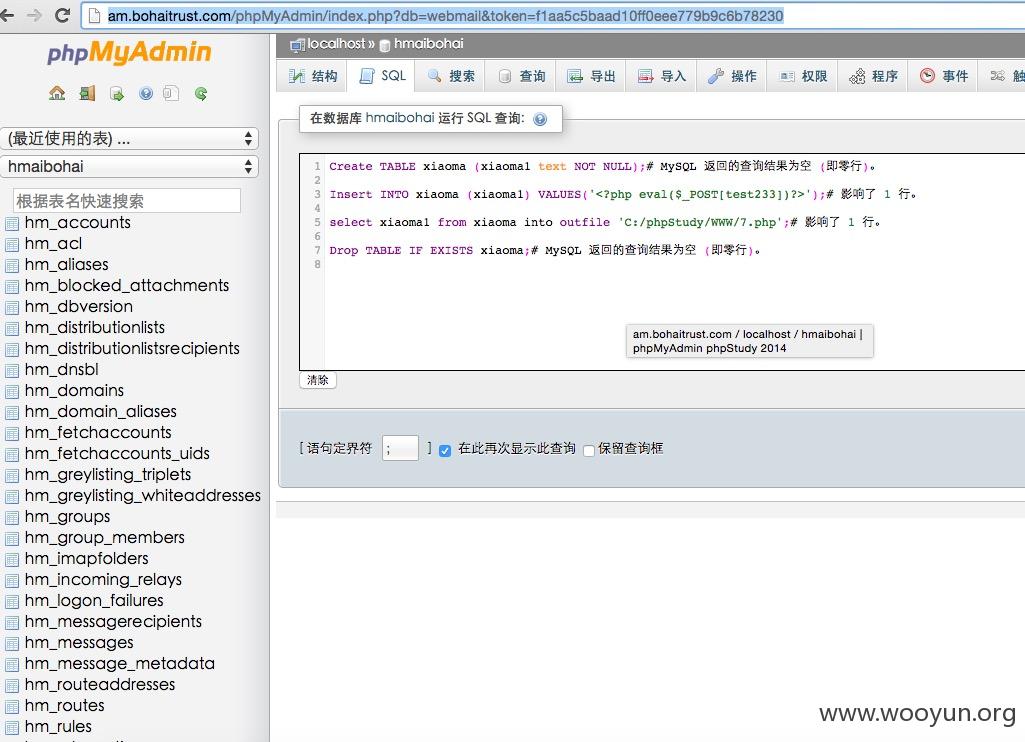The height and width of the screenshot is (742, 1025).
Task: Open the 权限 (Privileges) tab
Action: (x=803, y=76)
